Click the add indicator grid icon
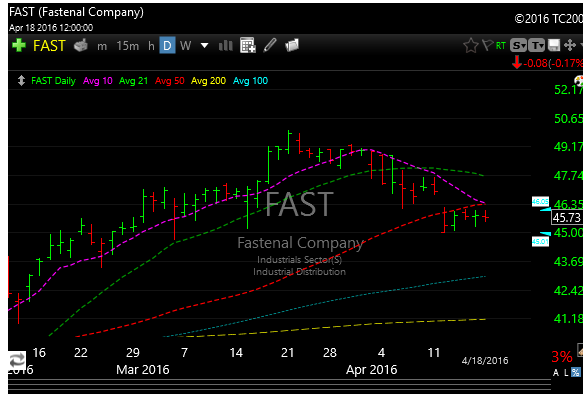 point(248,45)
